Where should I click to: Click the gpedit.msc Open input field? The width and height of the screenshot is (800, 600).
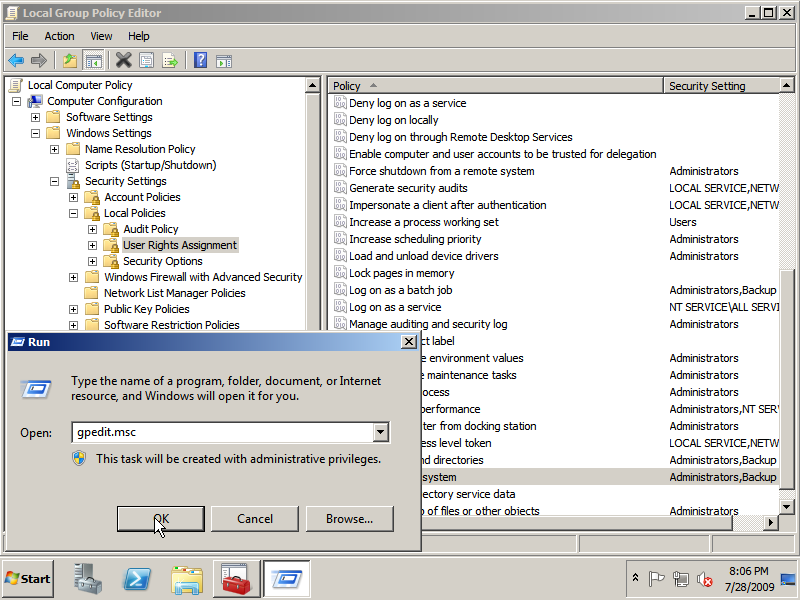pyautogui.click(x=223, y=432)
